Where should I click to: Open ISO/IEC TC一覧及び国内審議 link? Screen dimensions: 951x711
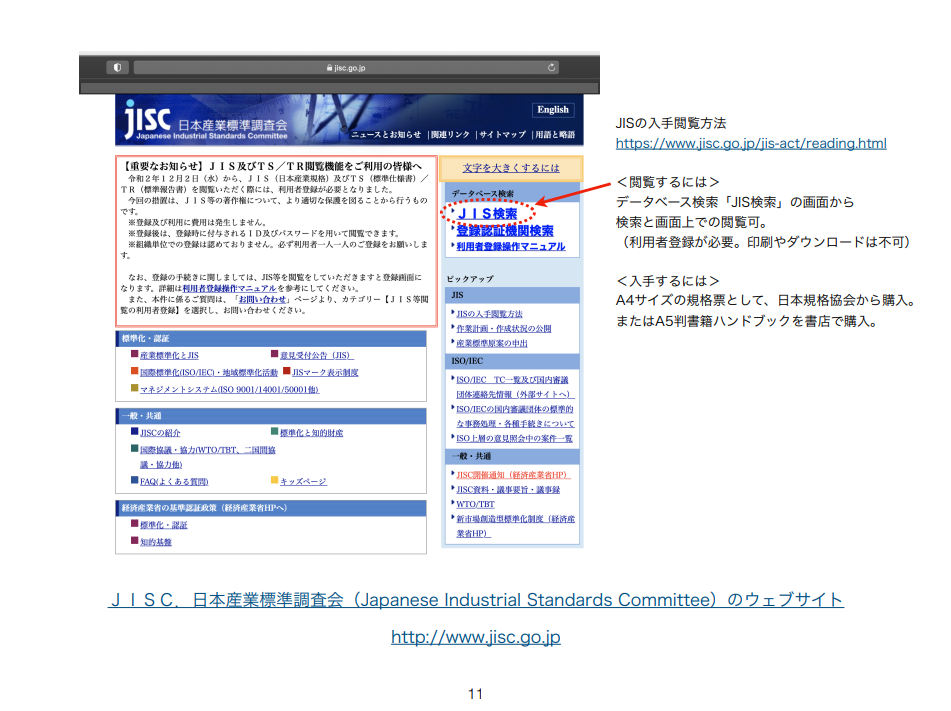(512, 380)
